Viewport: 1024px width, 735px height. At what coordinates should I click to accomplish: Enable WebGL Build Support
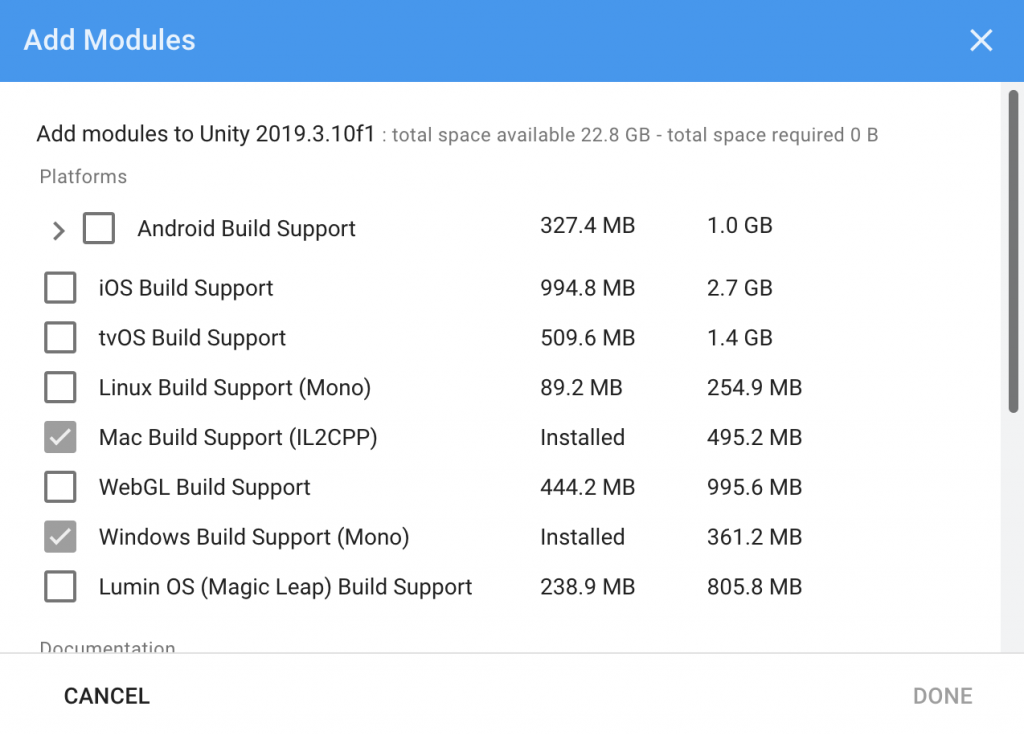click(60, 488)
